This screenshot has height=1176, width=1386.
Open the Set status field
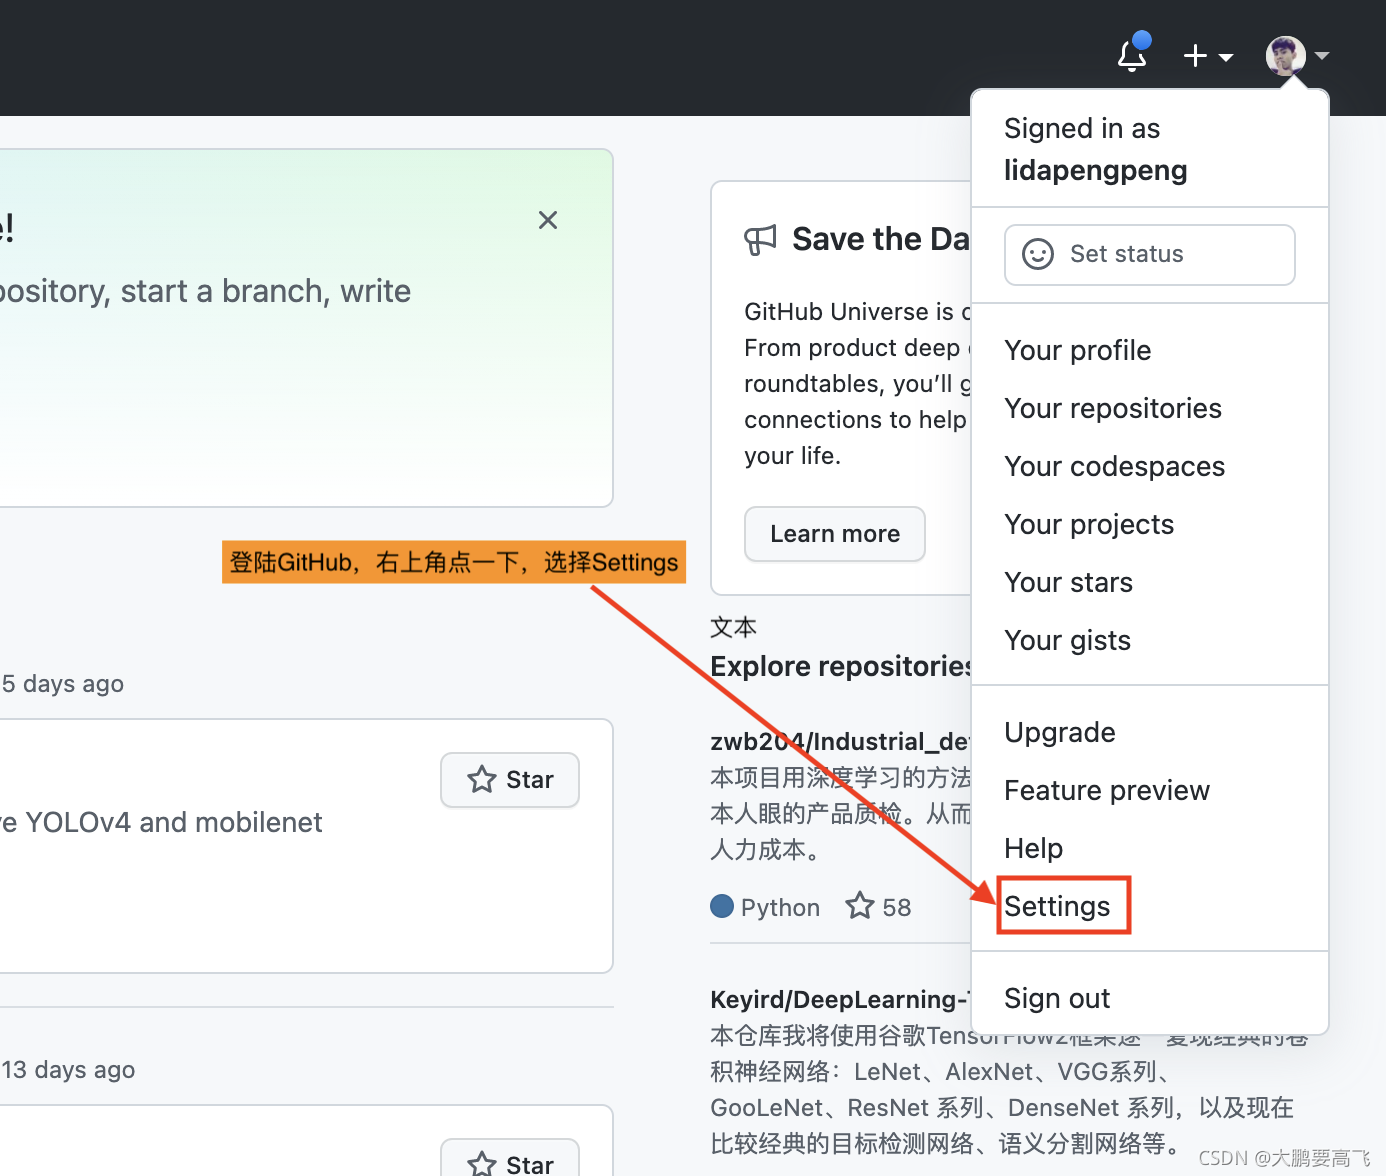click(1150, 254)
